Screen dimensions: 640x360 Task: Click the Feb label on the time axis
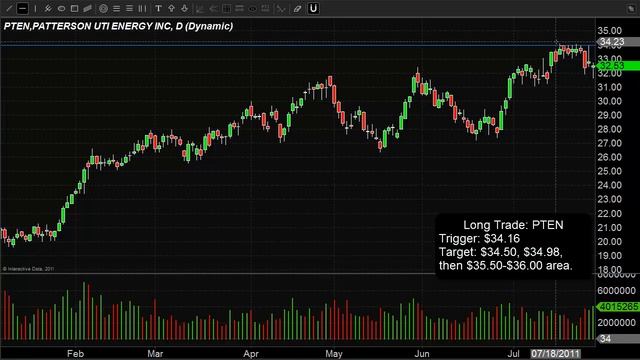pos(75,353)
